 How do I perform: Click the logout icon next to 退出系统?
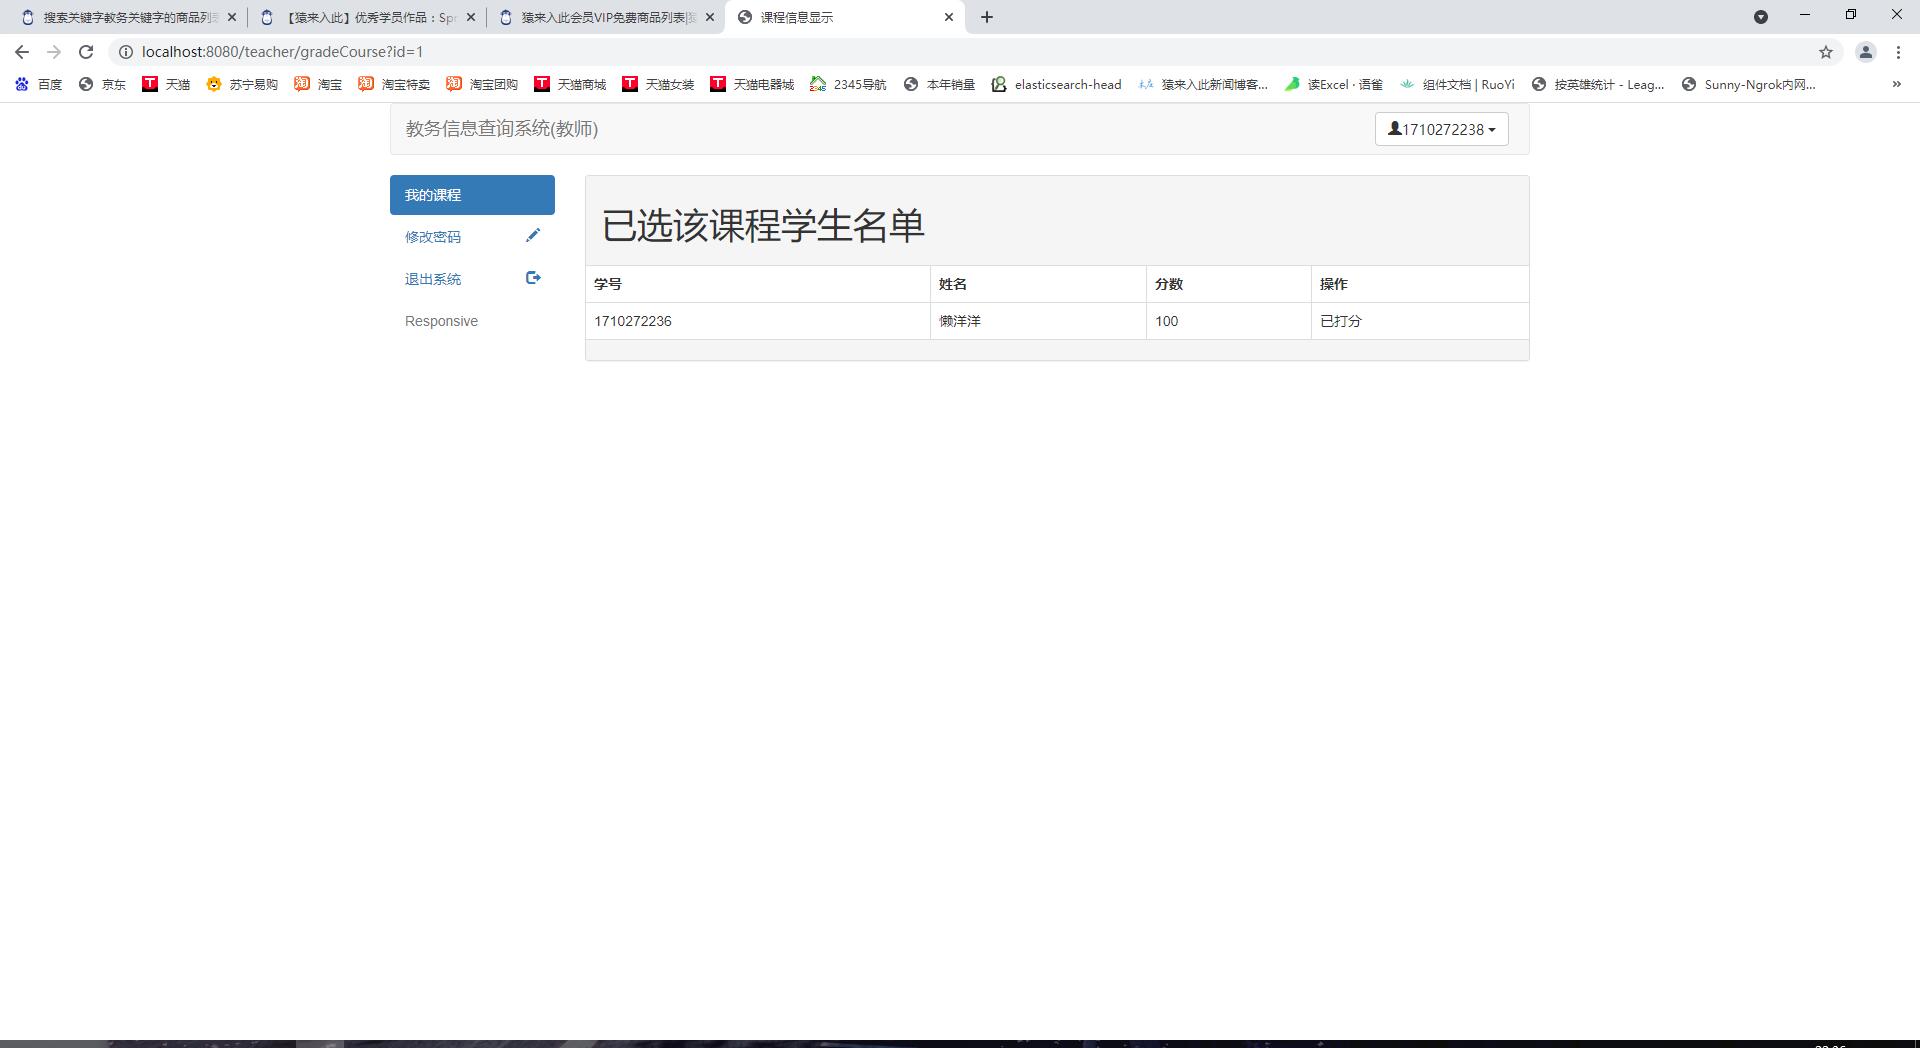533,277
